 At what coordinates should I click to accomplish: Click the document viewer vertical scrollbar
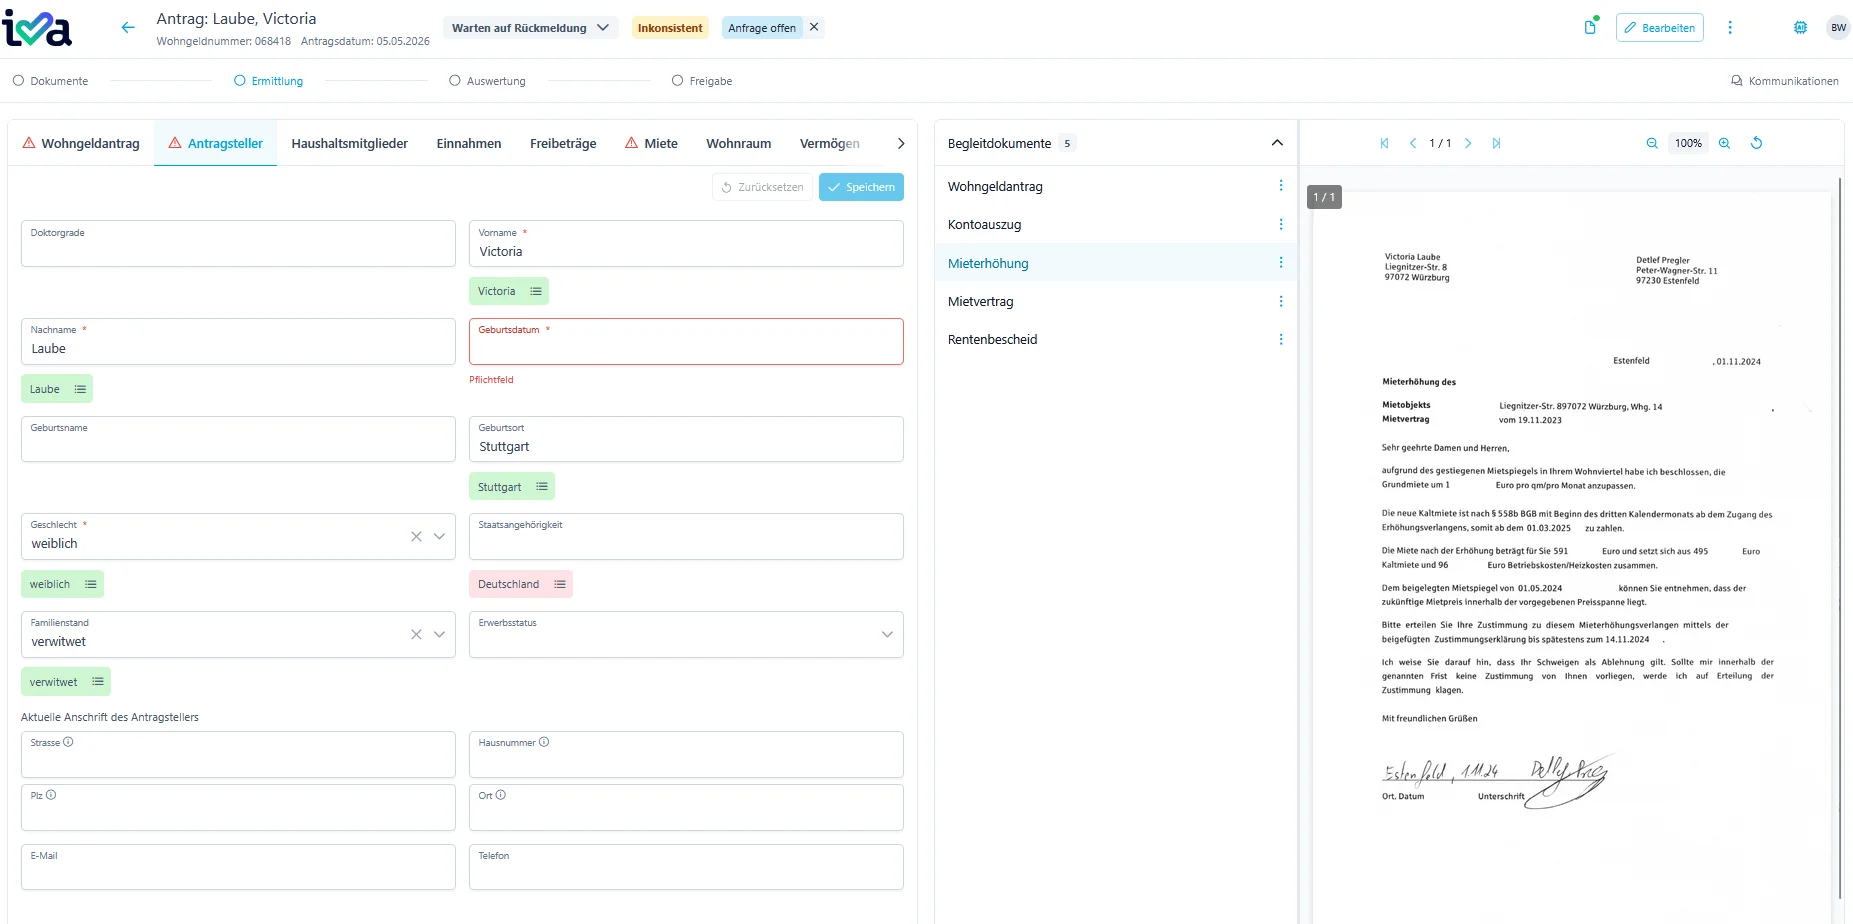pyautogui.click(x=1838, y=540)
